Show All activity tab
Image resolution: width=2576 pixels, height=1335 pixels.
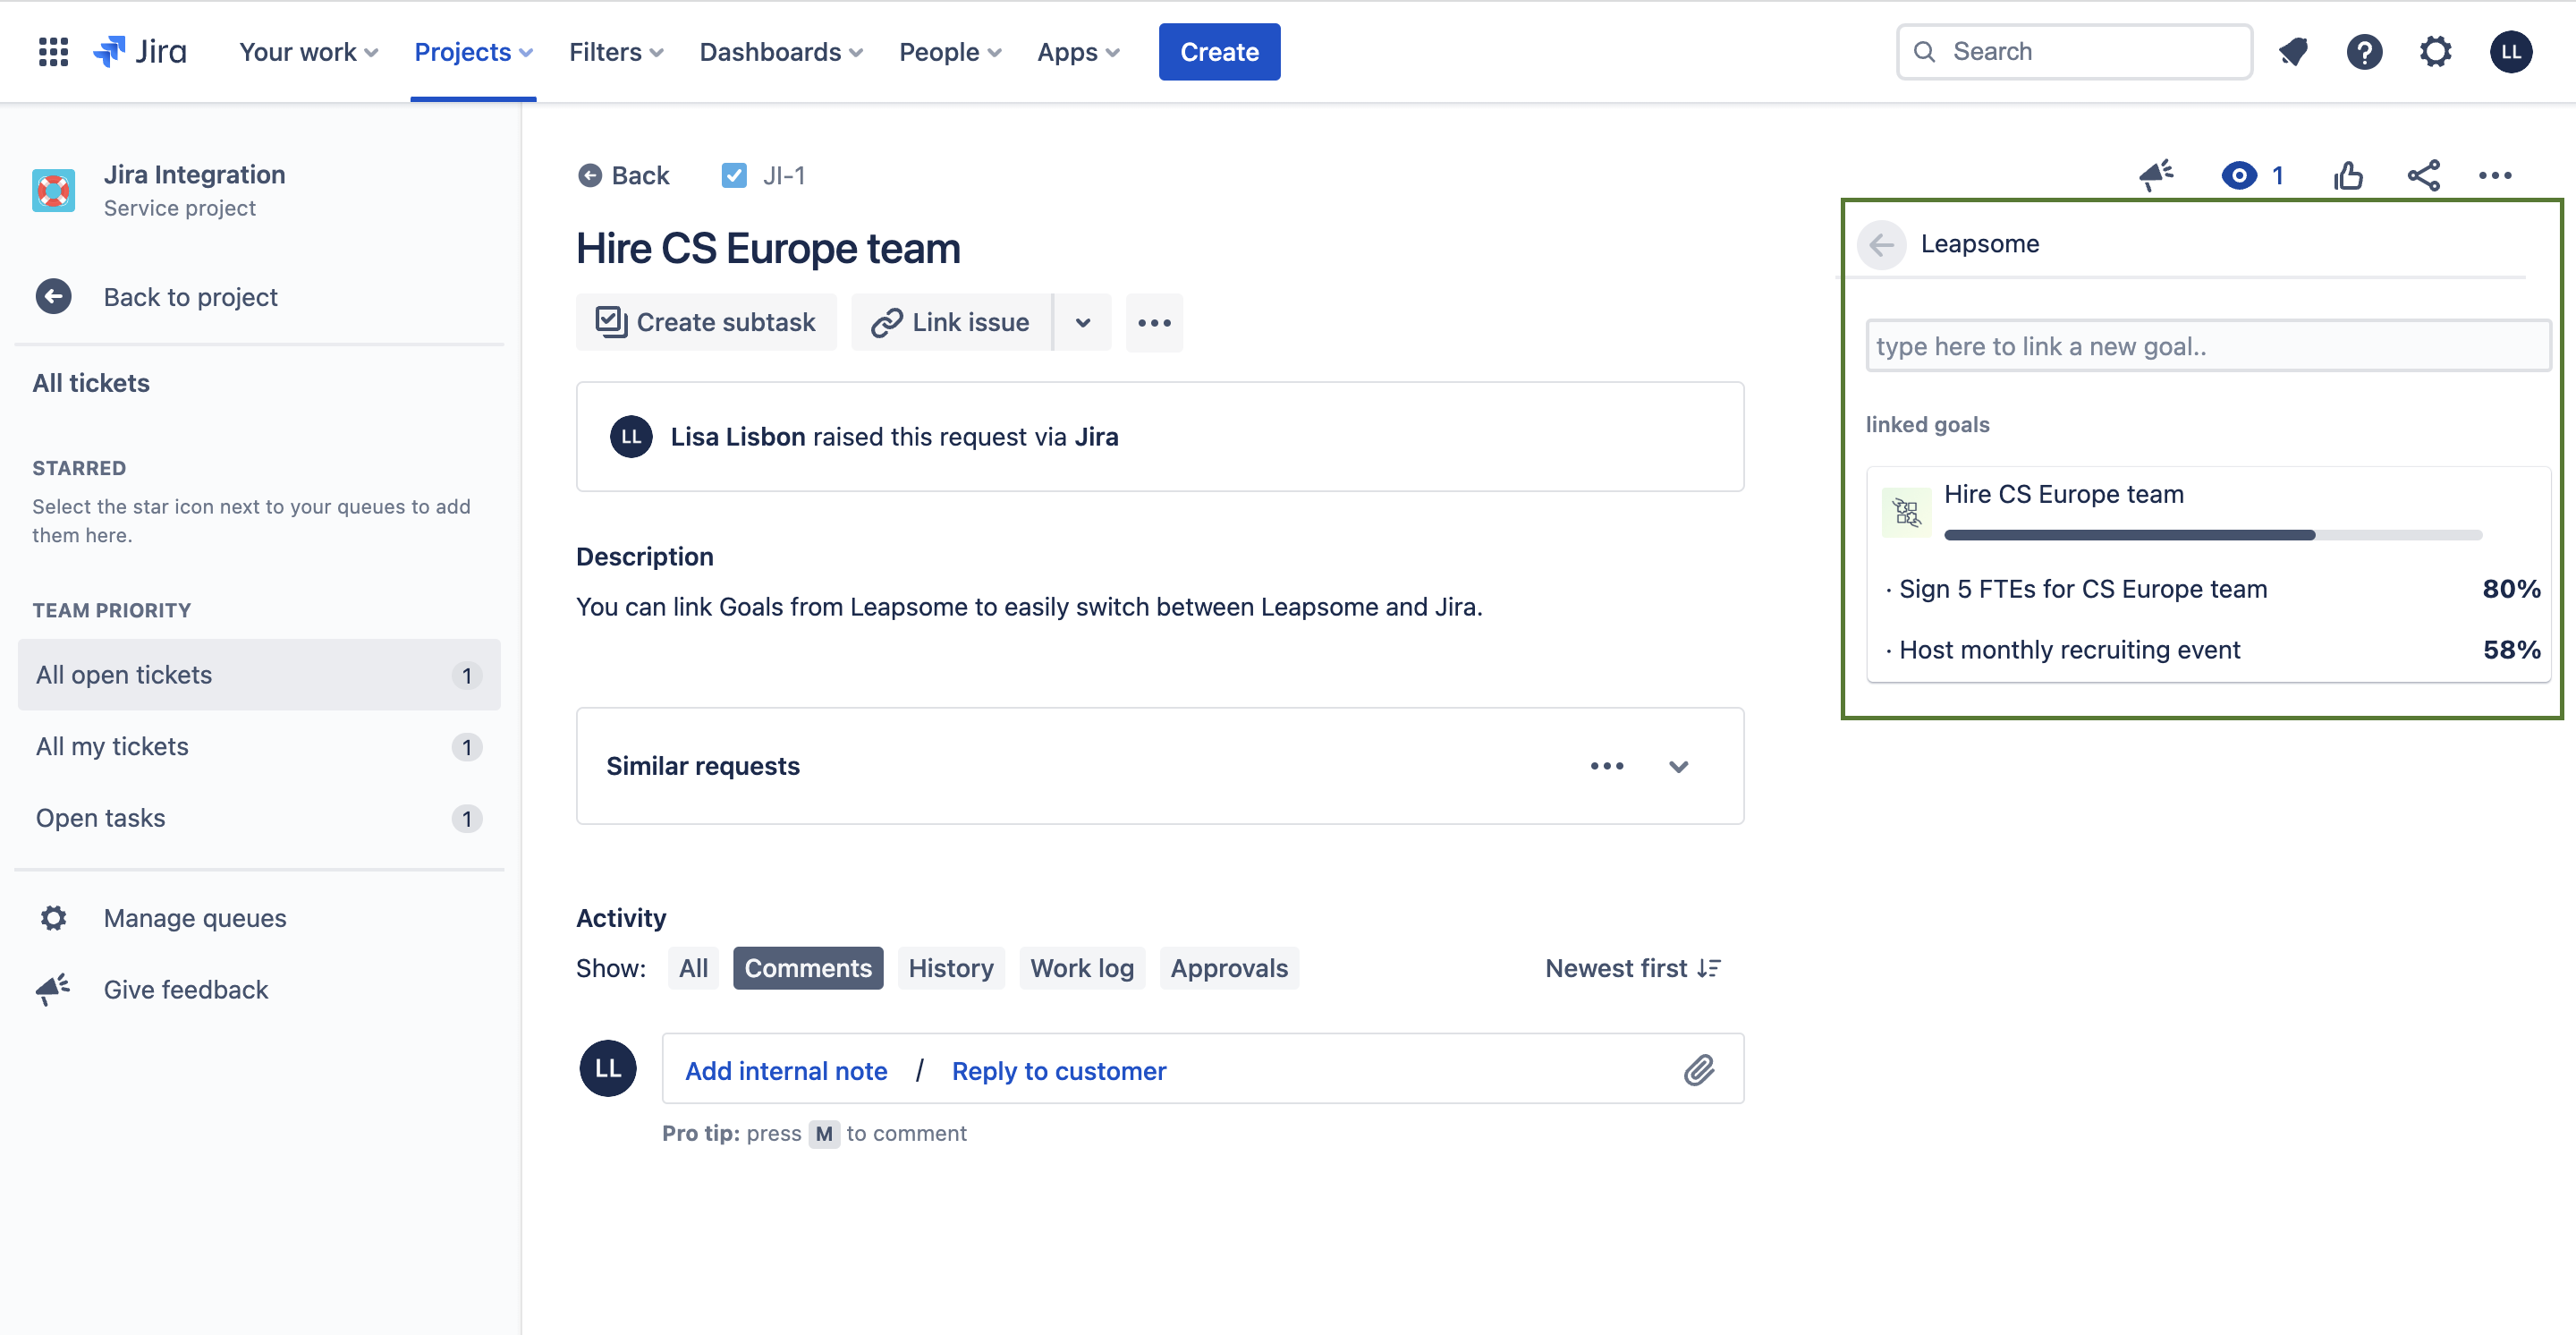[x=693, y=968]
